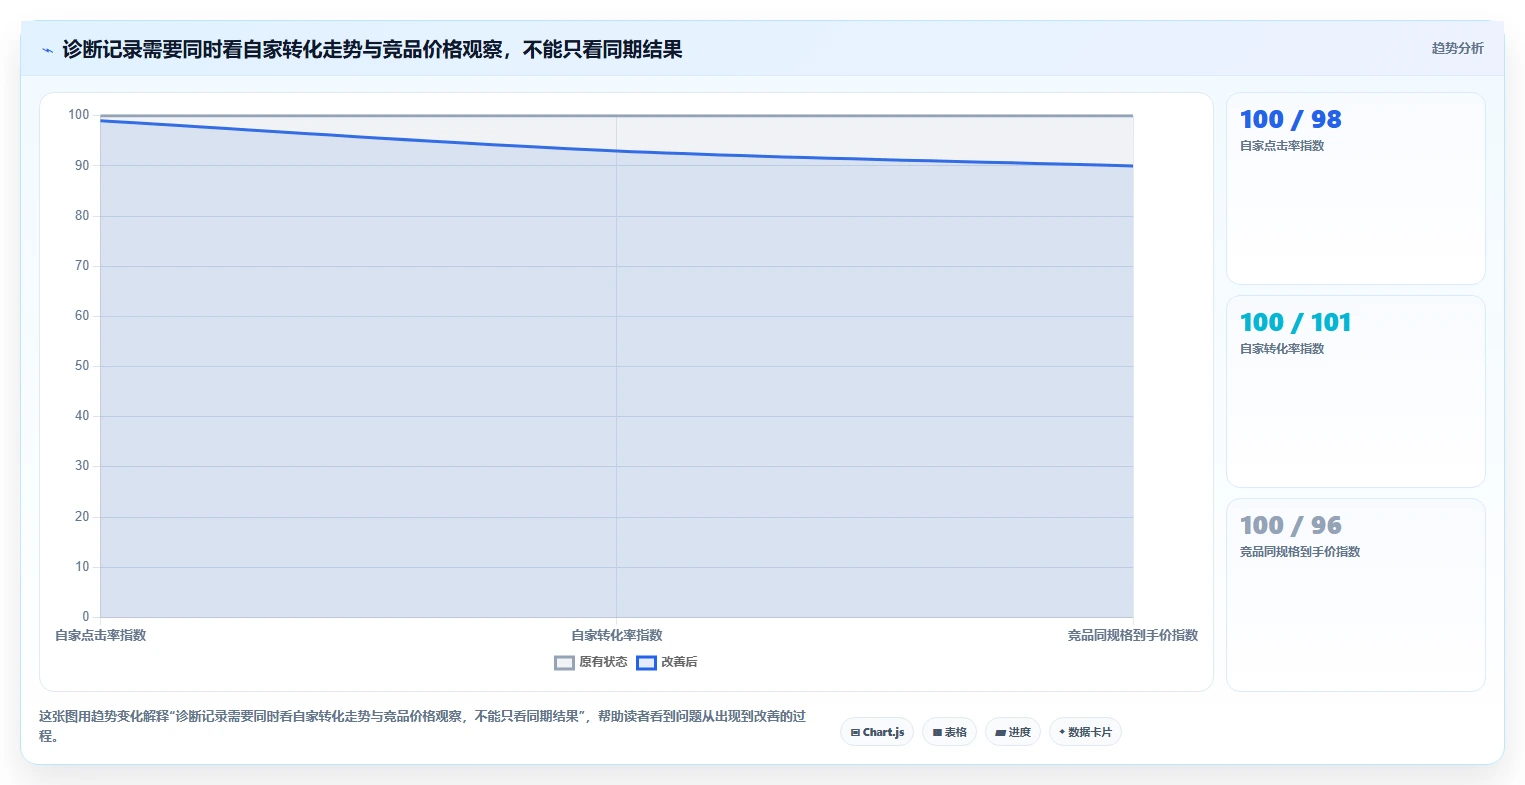Click the icon in the Chart.js chip
This screenshot has width=1525, height=785.
click(x=855, y=733)
